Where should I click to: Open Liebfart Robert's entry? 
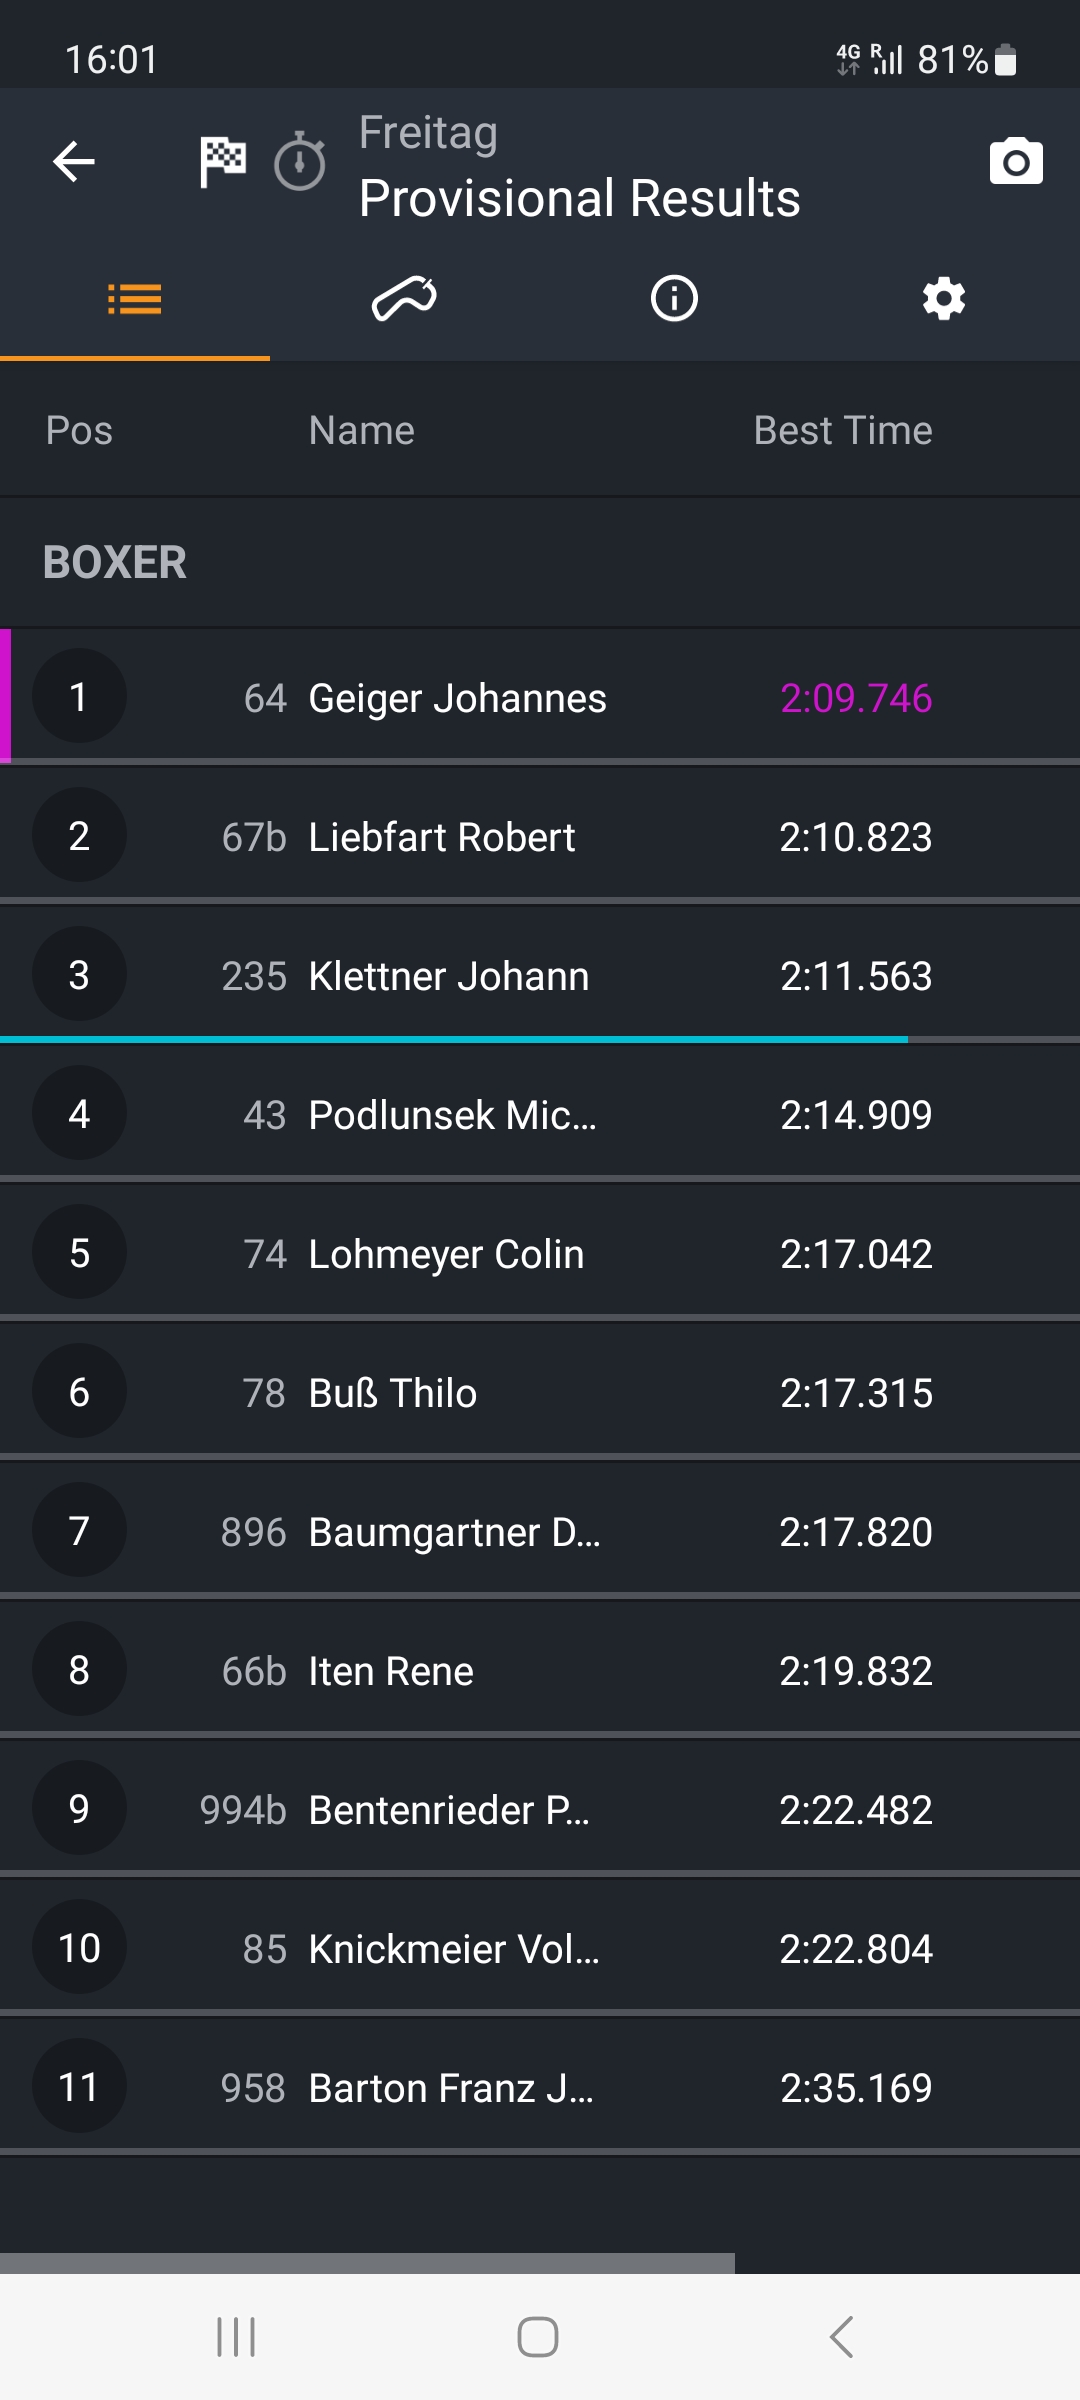540,836
